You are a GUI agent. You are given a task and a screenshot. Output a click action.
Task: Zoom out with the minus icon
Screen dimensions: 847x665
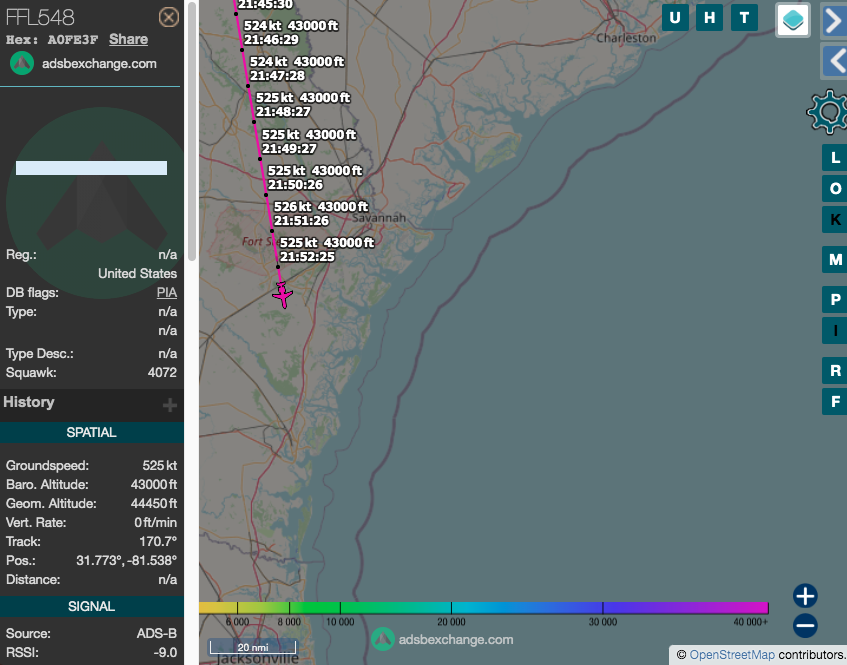(x=805, y=626)
